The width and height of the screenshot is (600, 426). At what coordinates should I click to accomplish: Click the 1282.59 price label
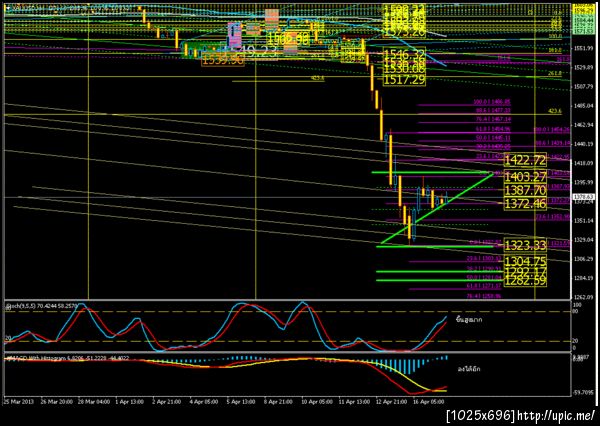tap(525, 281)
